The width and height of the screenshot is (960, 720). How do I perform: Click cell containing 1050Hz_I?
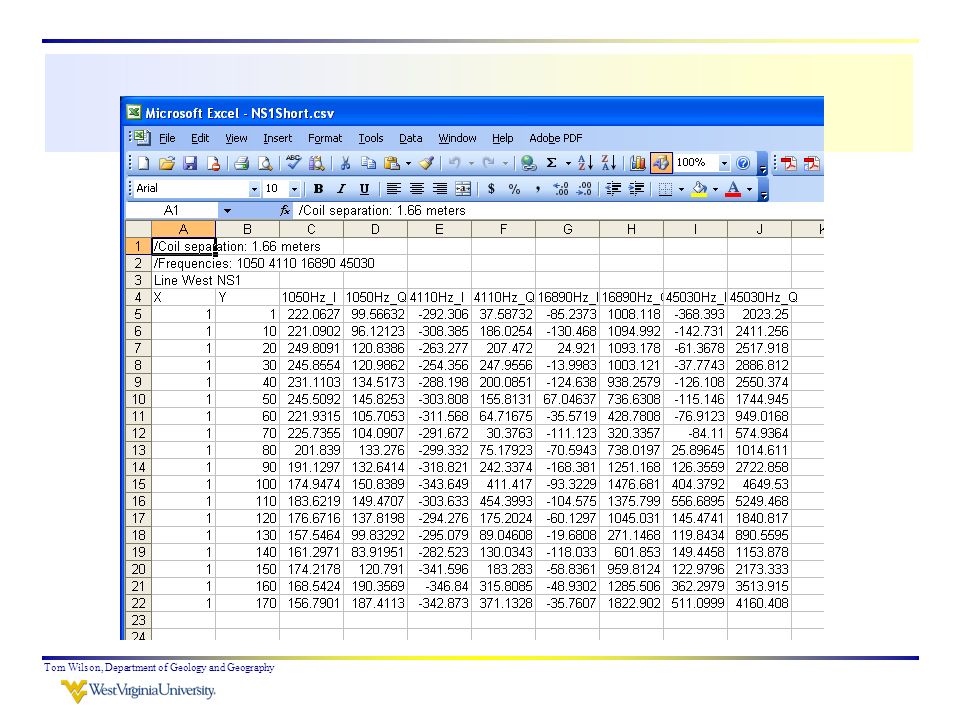(311, 298)
